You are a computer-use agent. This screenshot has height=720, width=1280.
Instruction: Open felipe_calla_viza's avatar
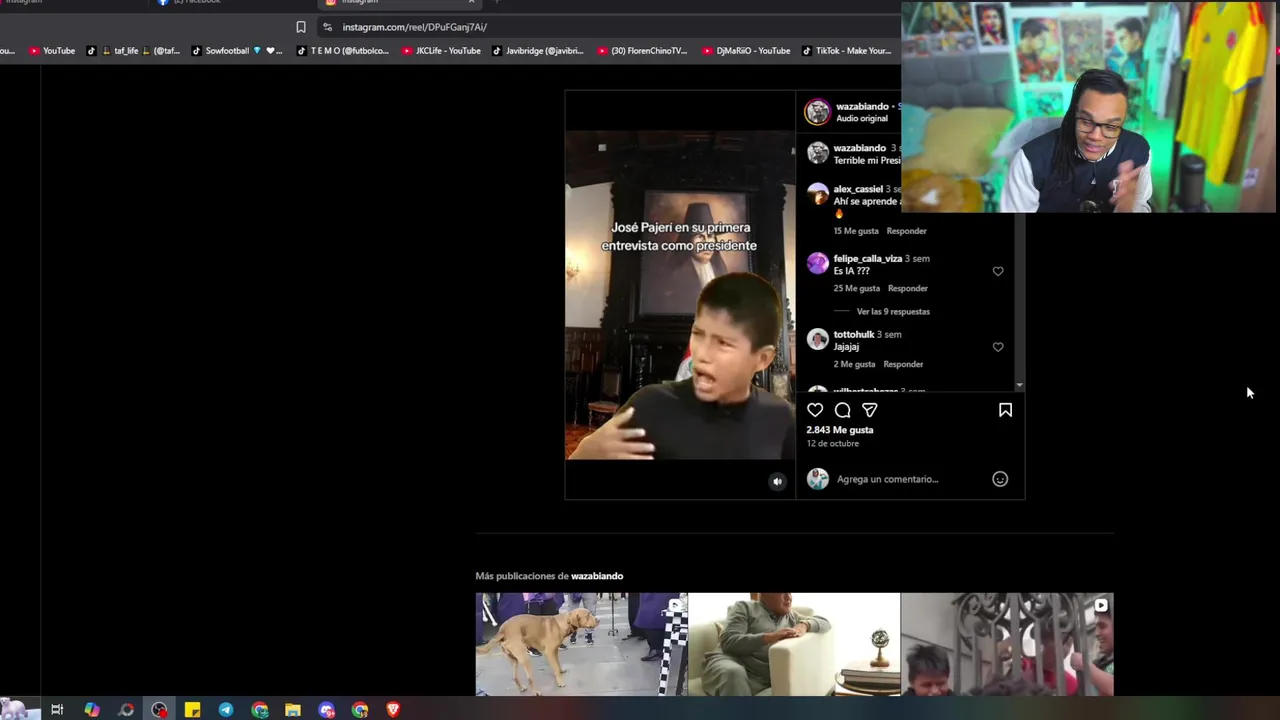tap(818, 263)
